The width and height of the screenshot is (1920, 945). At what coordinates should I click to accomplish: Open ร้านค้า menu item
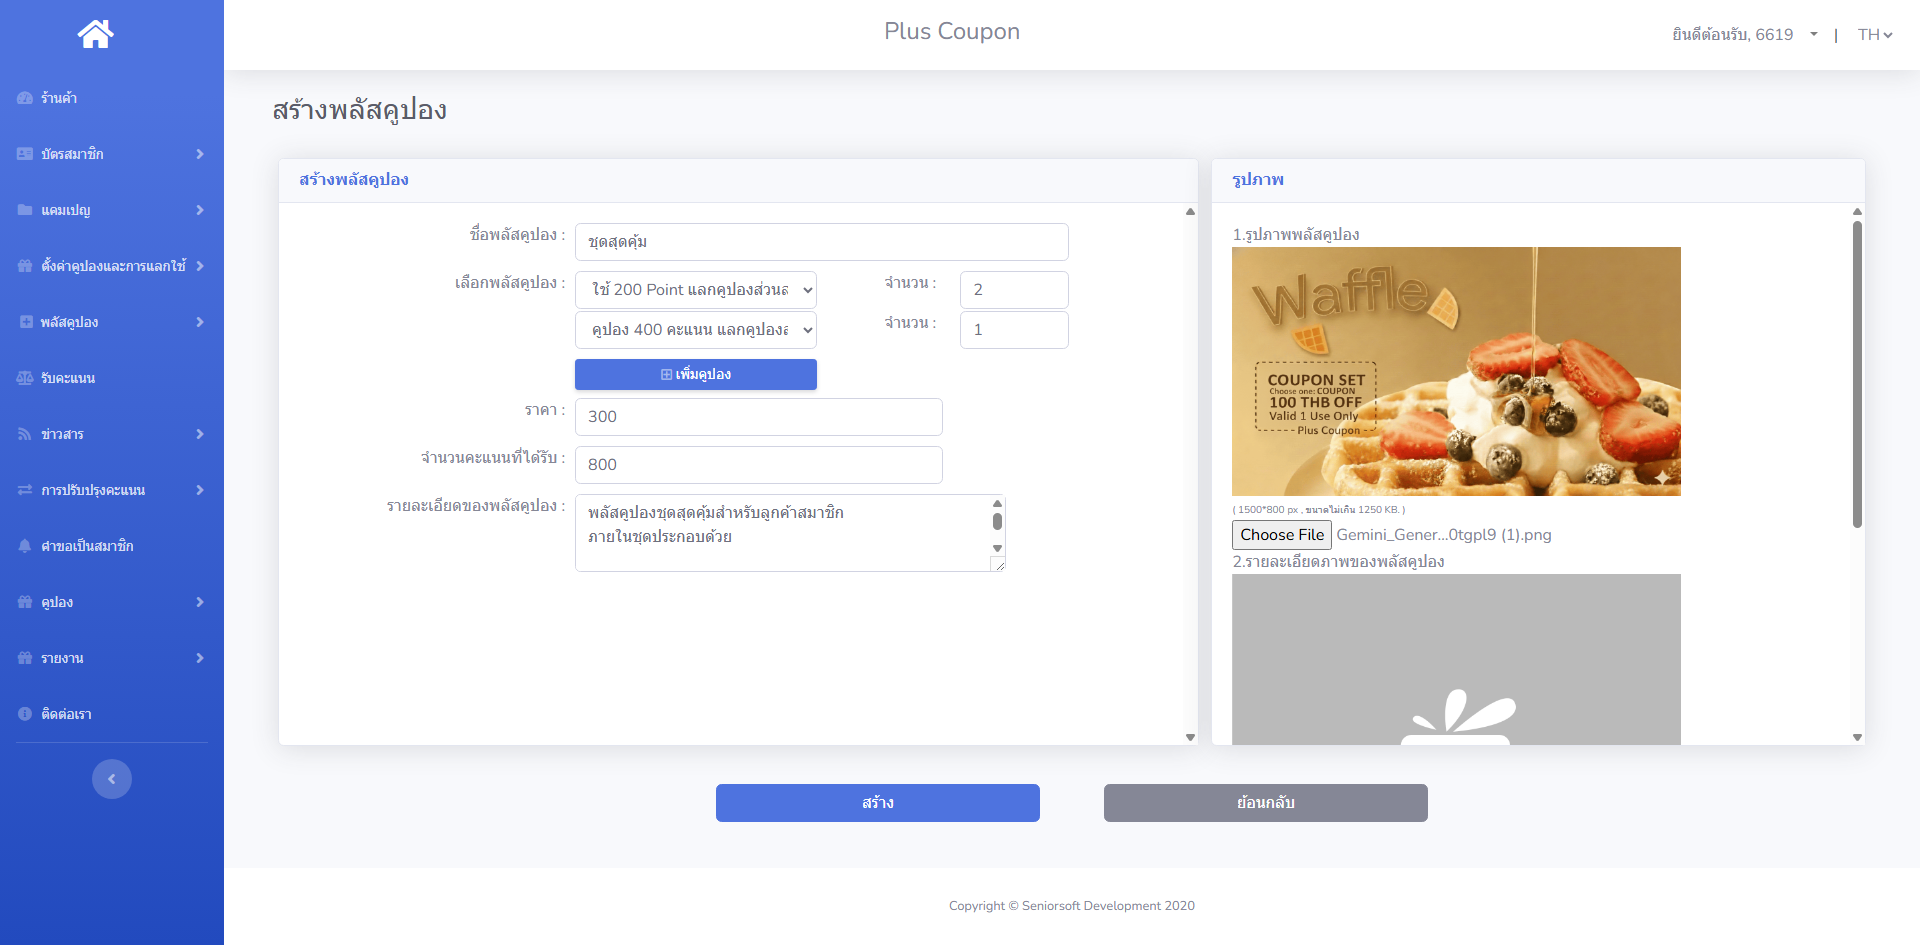pos(112,98)
